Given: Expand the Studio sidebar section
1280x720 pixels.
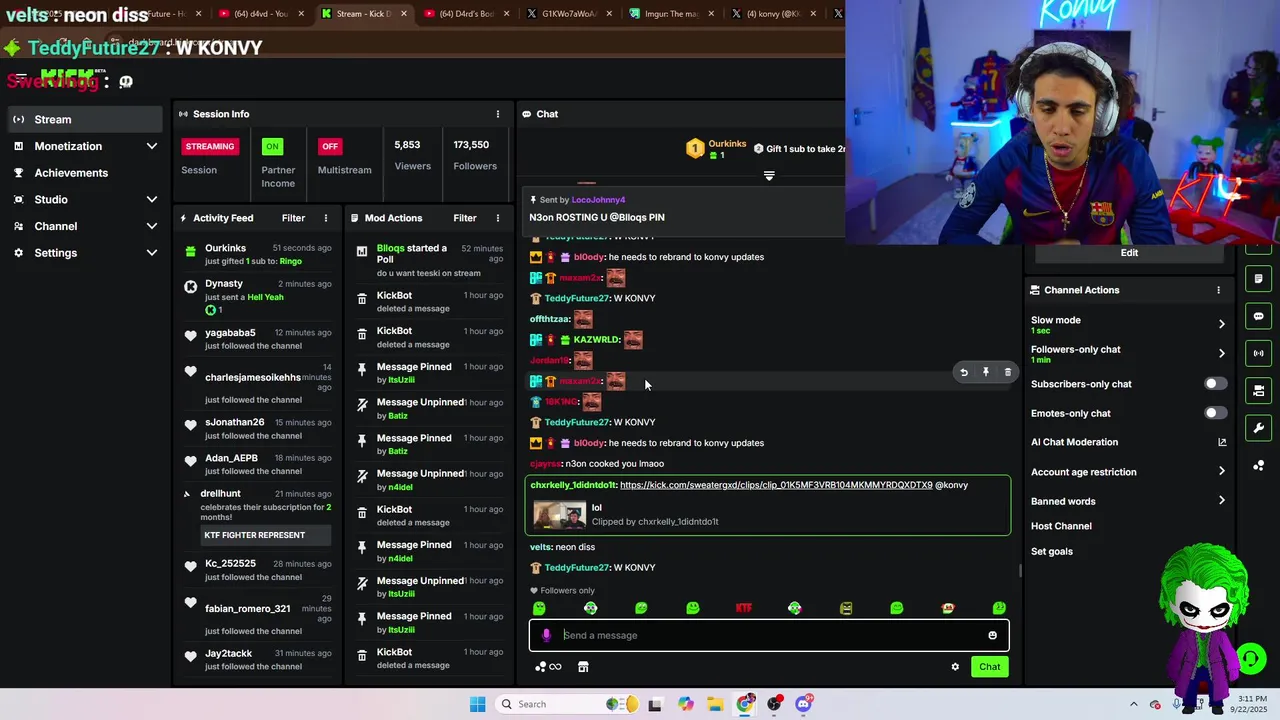Looking at the screenshot, I should pos(84,200).
